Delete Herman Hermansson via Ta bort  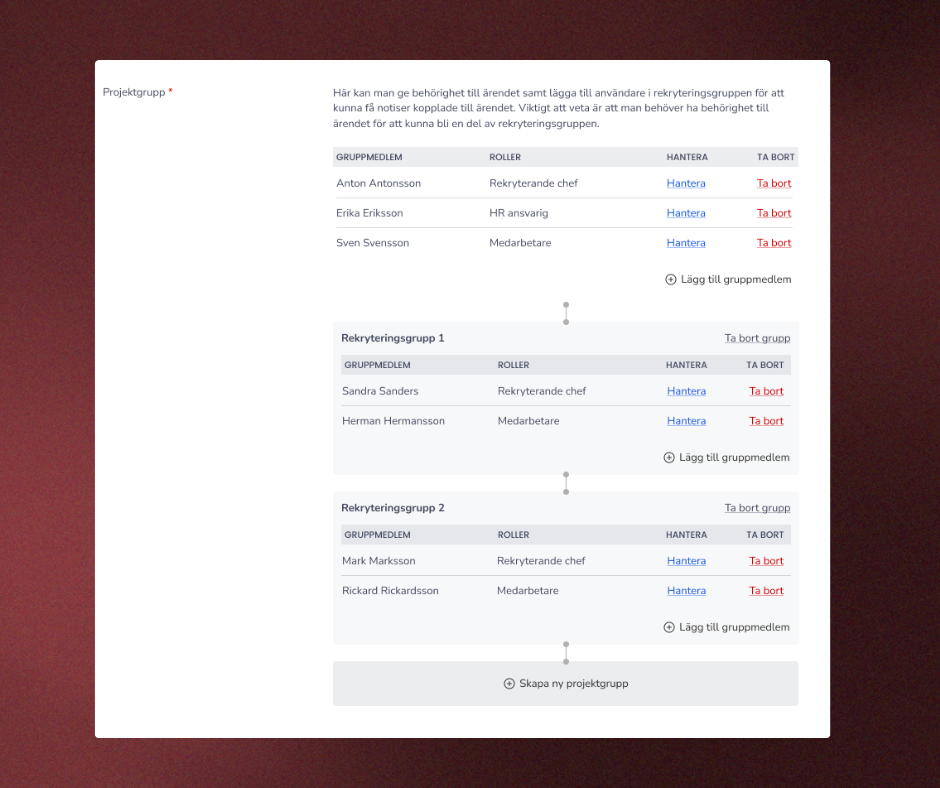coord(766,422)
